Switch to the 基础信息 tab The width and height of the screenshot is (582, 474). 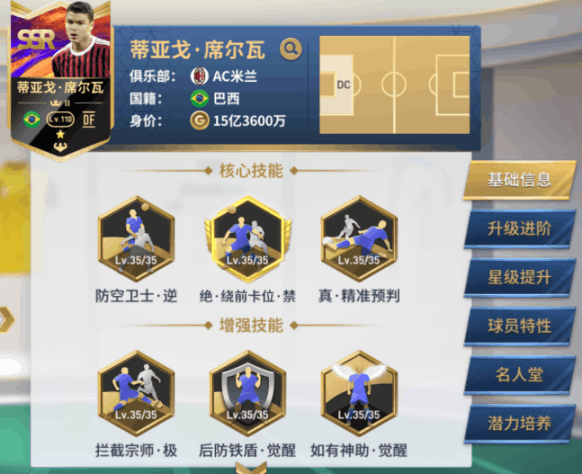[x=519, y=180]
